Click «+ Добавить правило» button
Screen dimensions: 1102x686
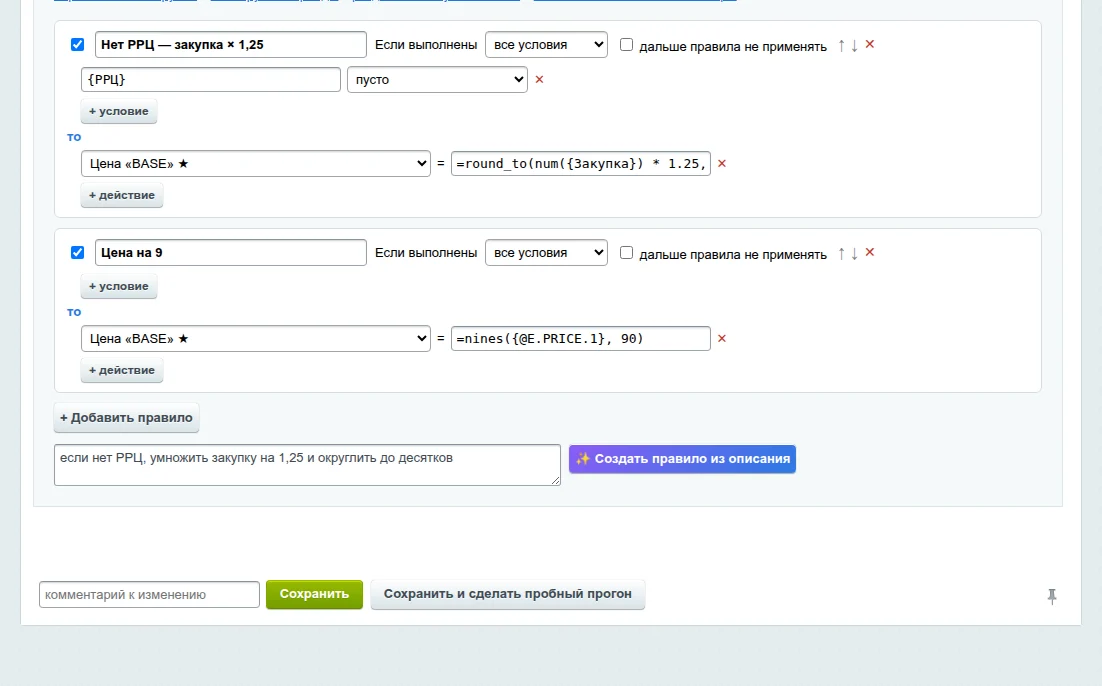click(127, 418)
